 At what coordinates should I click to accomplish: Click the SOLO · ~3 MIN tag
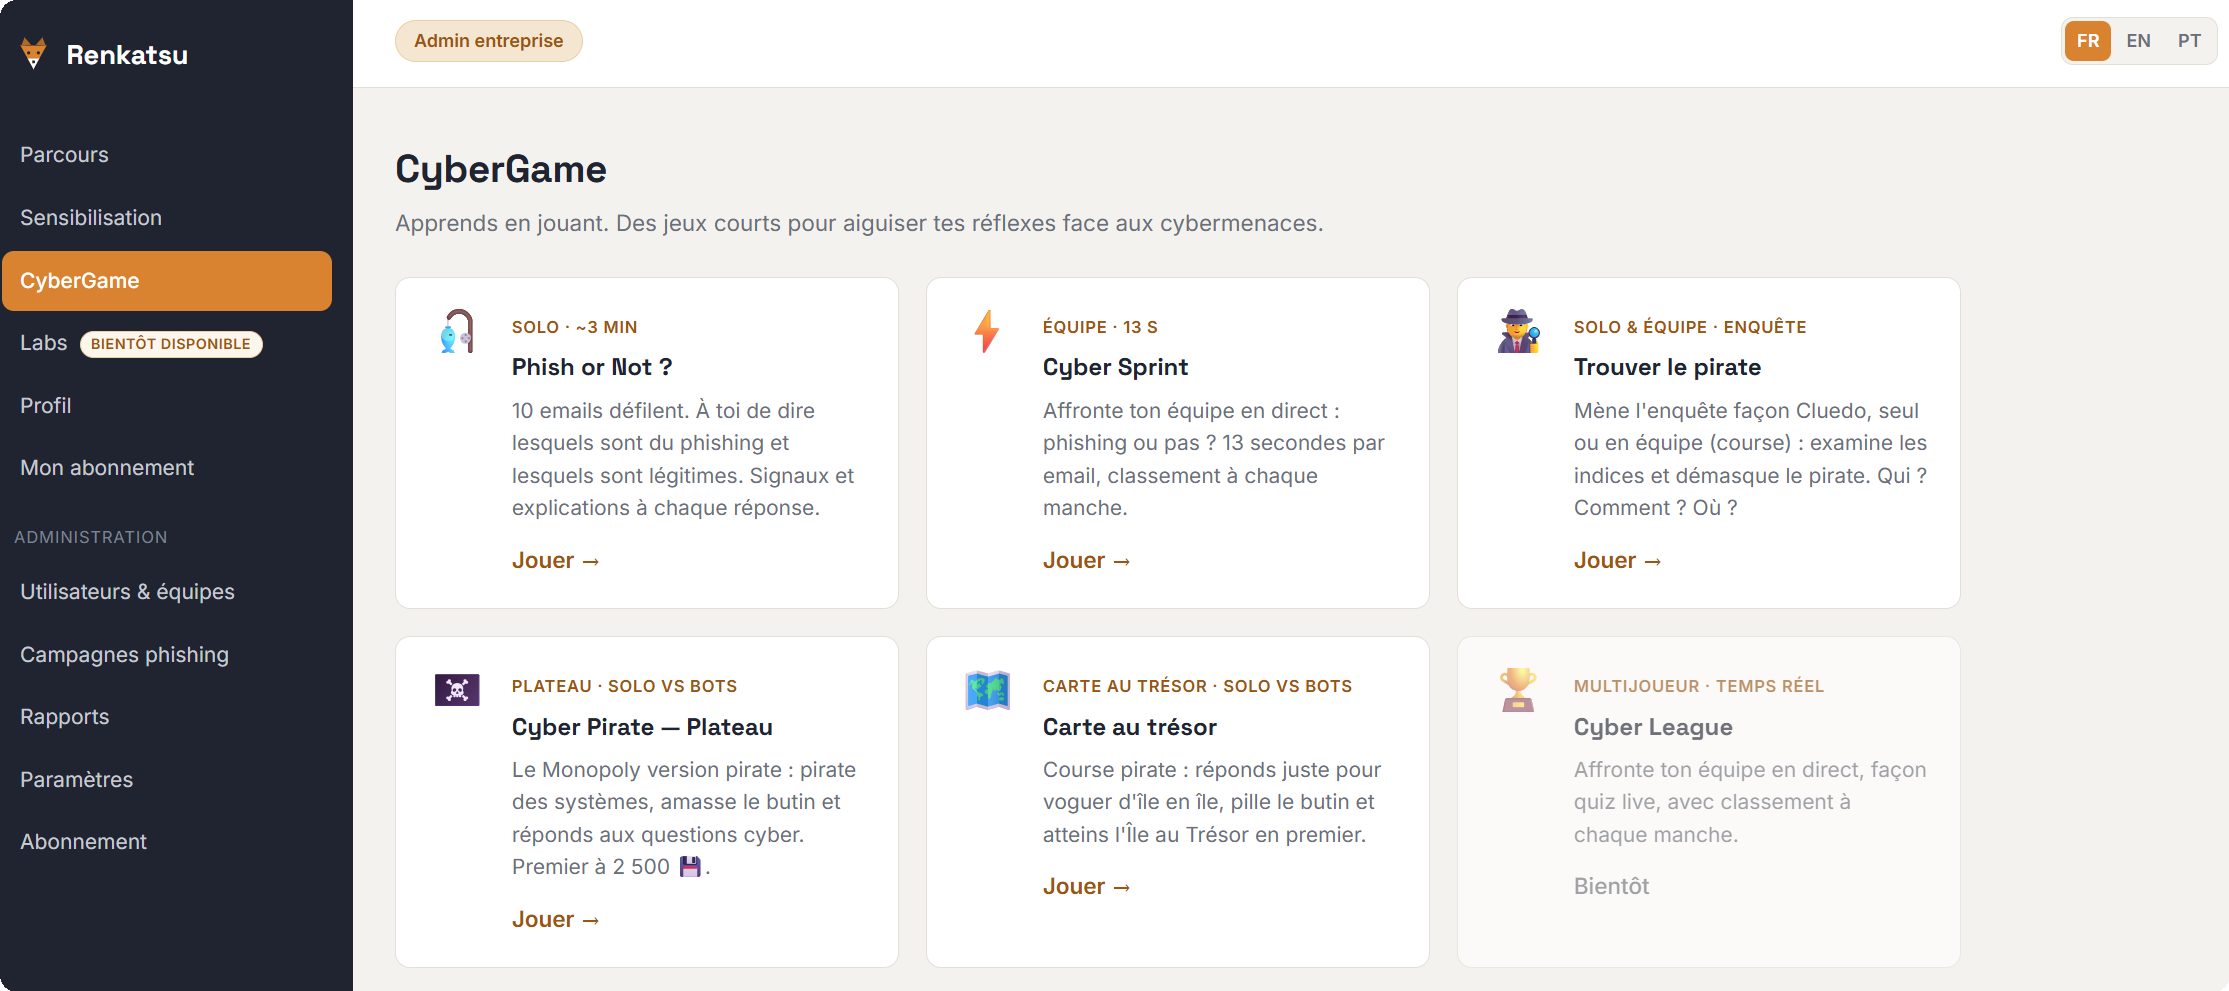tap(574, 327)
